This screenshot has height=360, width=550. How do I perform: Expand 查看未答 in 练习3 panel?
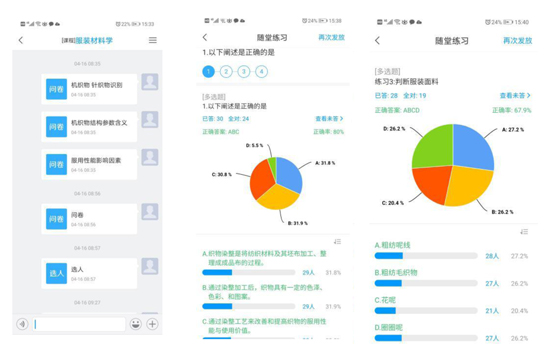(515, 95)
